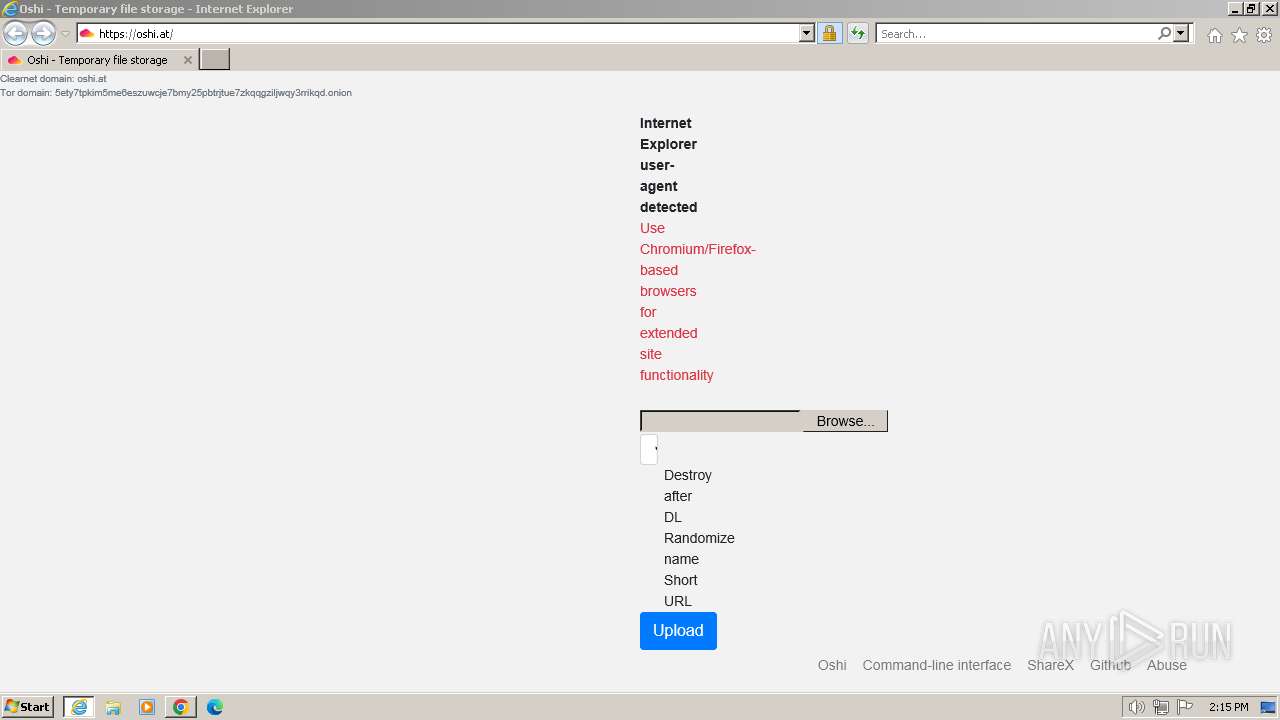Go forward with the browser Forward arrow
This screenshot has width=1280, height=720.
point(43,33)
